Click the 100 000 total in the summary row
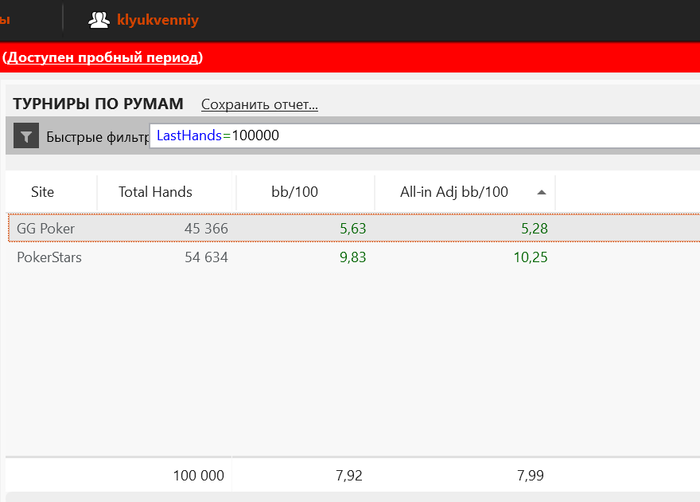700x502 pixels. [199, 476]
